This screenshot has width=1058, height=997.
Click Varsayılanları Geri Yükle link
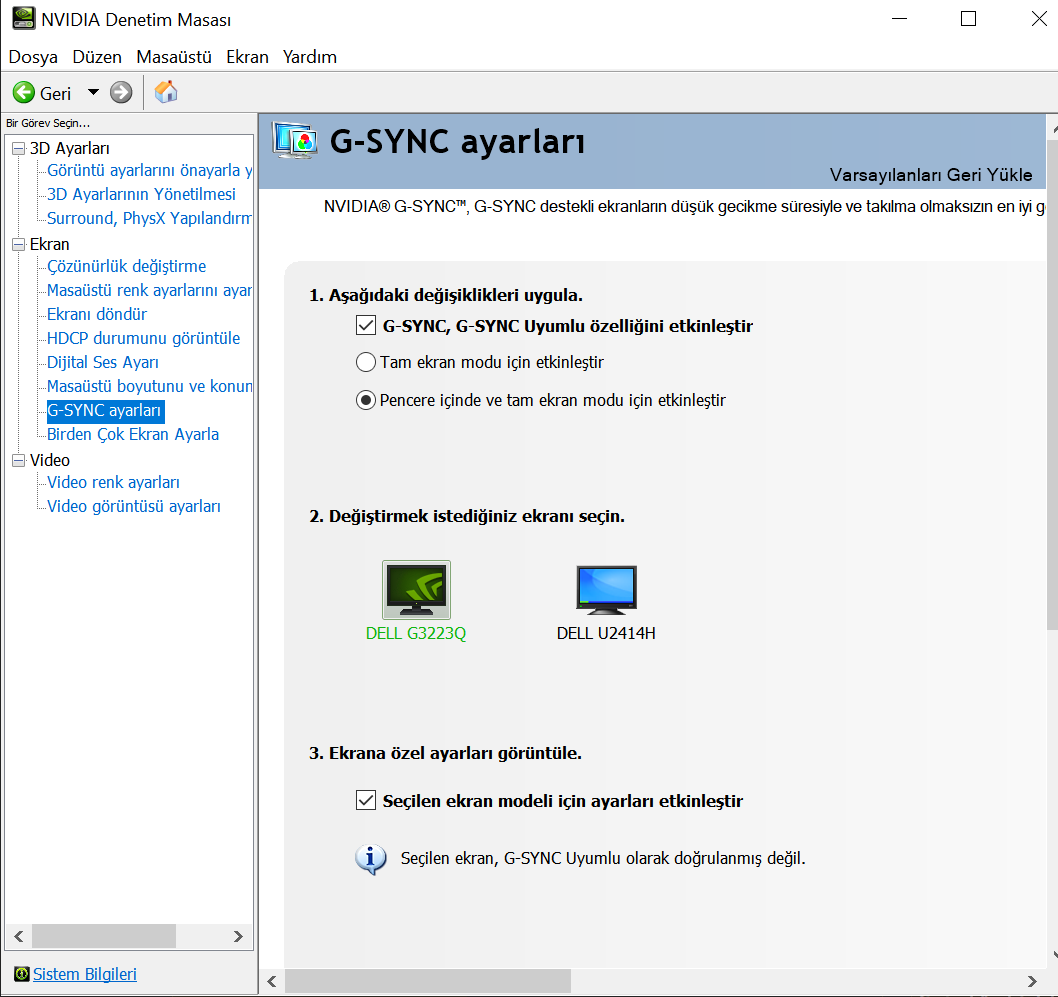(x=931, y=175)
